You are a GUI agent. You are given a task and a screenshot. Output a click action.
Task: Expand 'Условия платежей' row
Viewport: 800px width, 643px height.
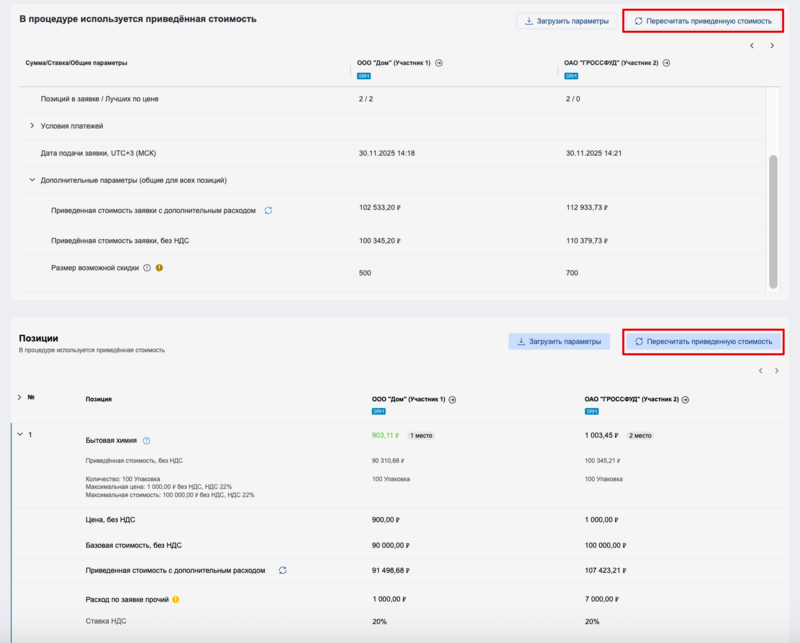(x=32, y=126)
